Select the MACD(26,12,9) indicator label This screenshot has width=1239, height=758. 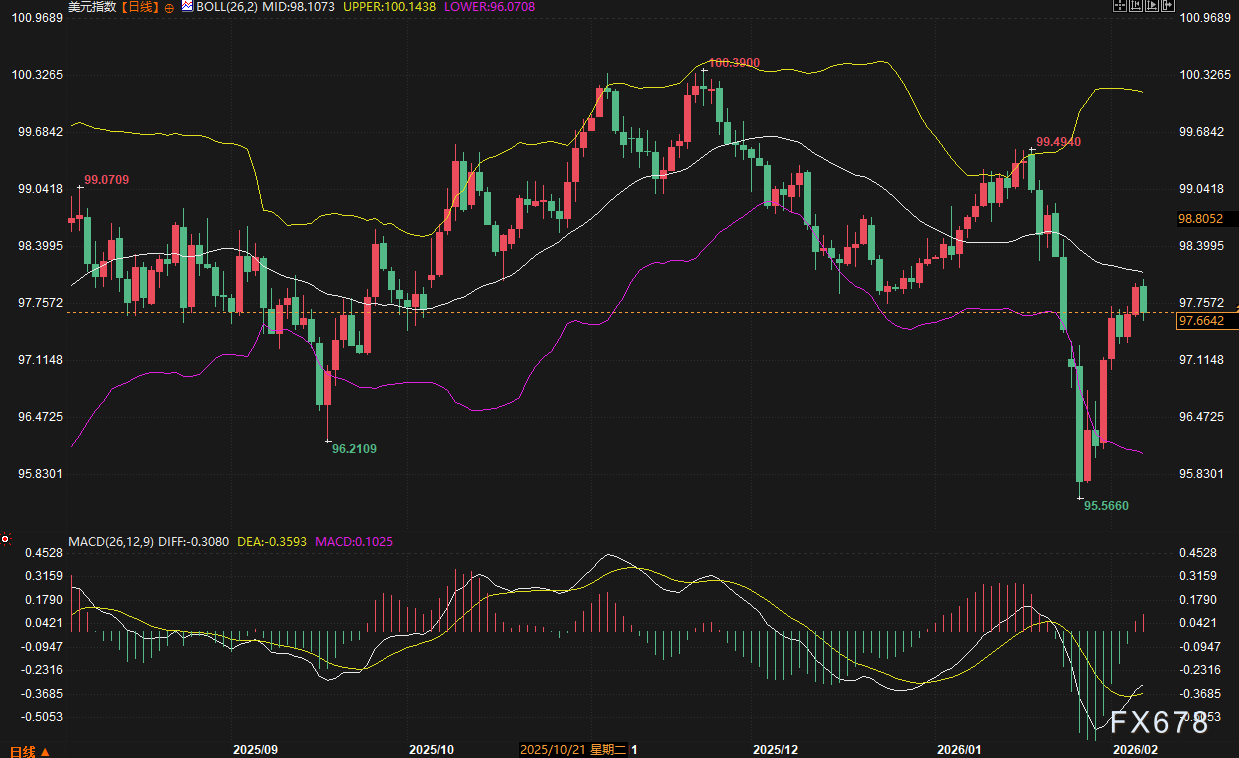[x=112, y=542]
